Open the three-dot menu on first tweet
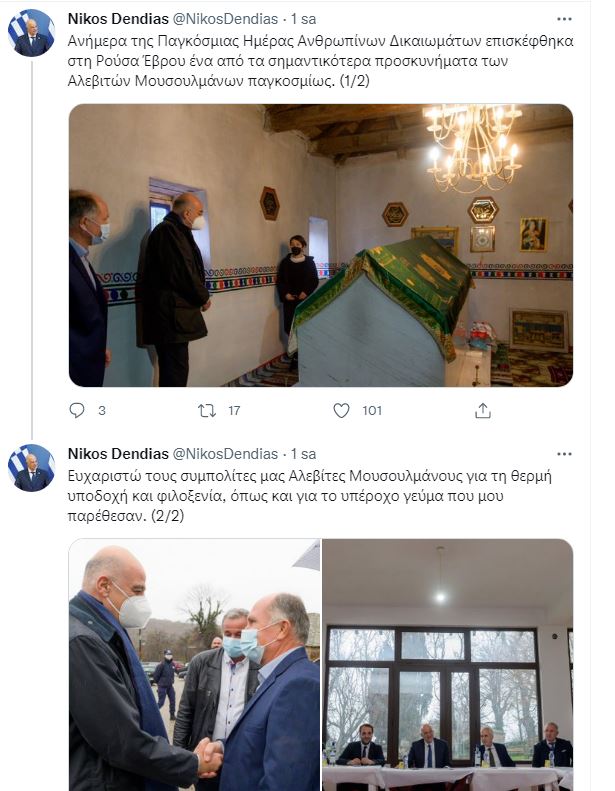Image resolution: width=615 pixels, height=791 pixels. [564, 19]
